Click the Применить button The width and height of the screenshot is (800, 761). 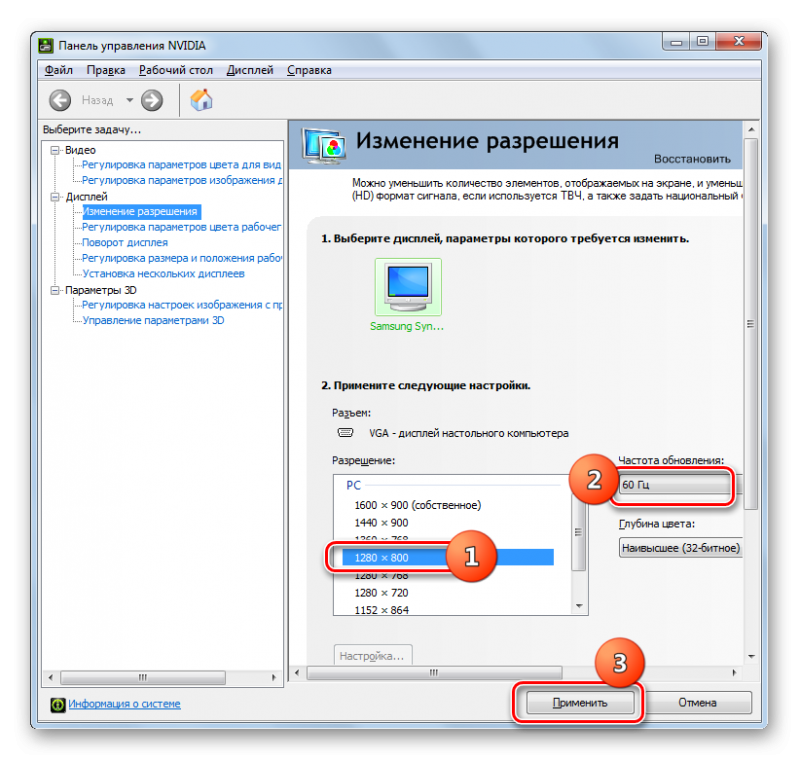(x=580, y=703)
